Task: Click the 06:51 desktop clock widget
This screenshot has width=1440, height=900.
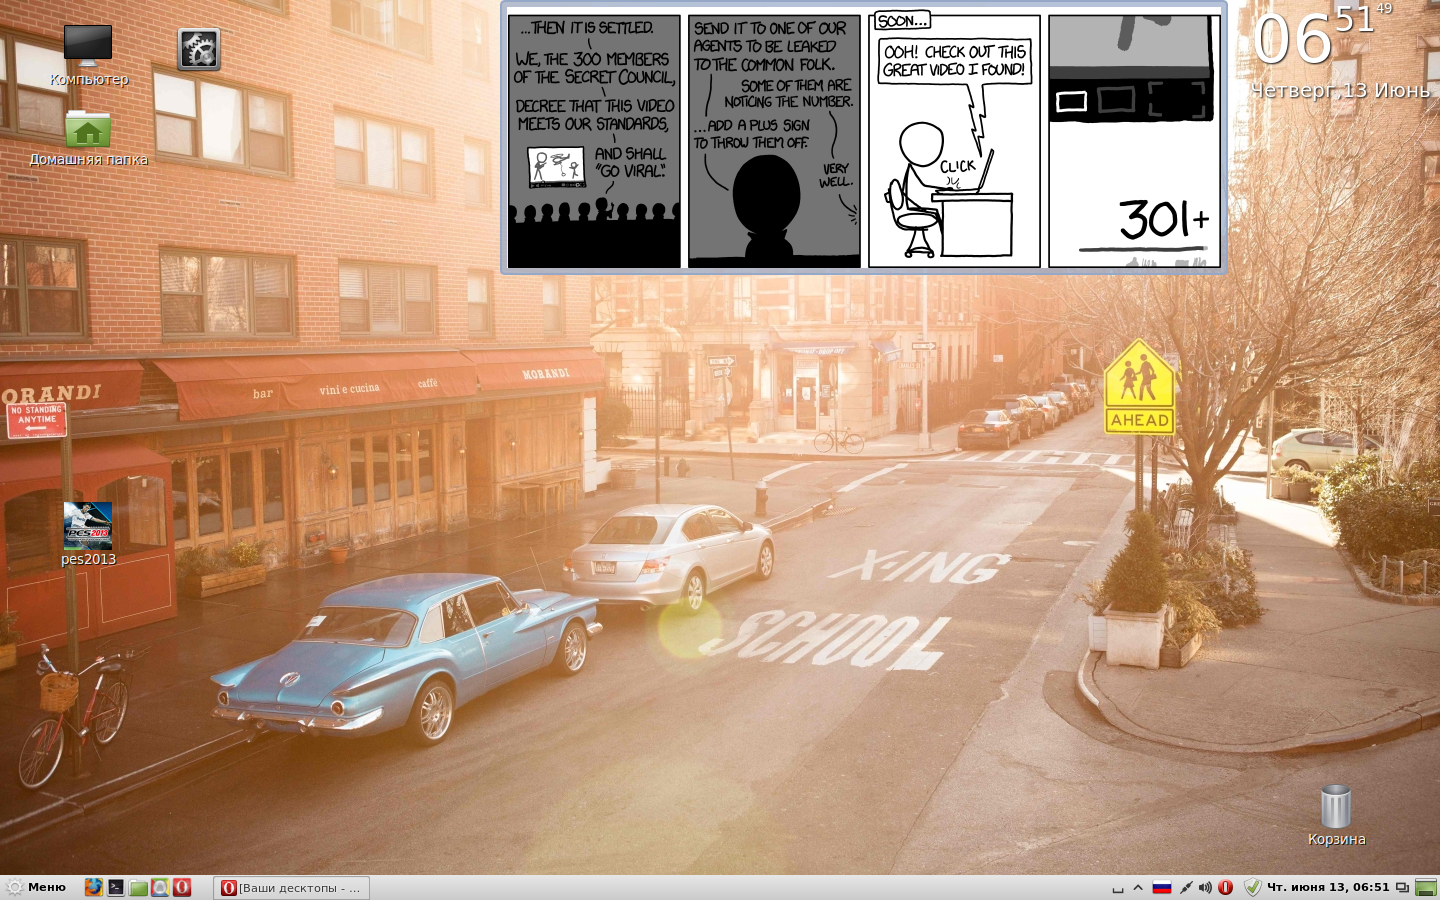Action: [x=1322, y=35]
